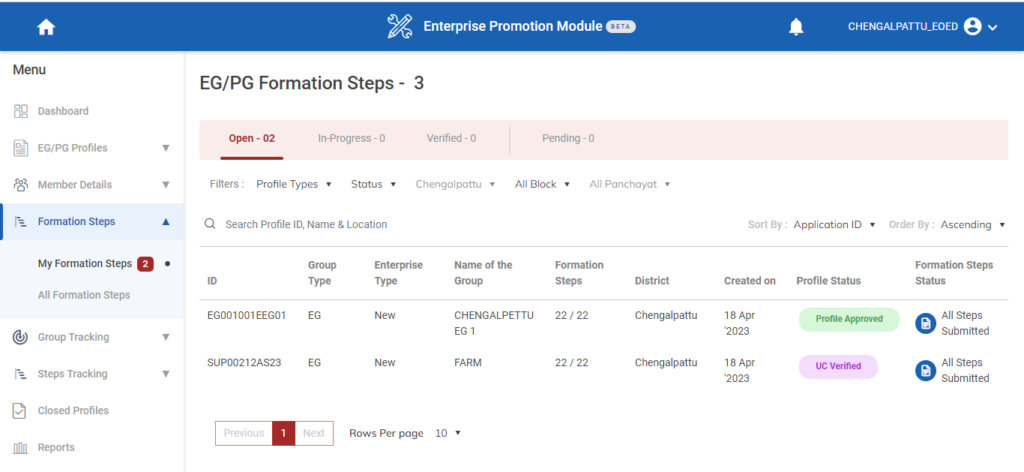Open the Rows Per page dropdown
Image resolution: width=1024 pixels, height=472 pixels.
[x=448, y=433]
